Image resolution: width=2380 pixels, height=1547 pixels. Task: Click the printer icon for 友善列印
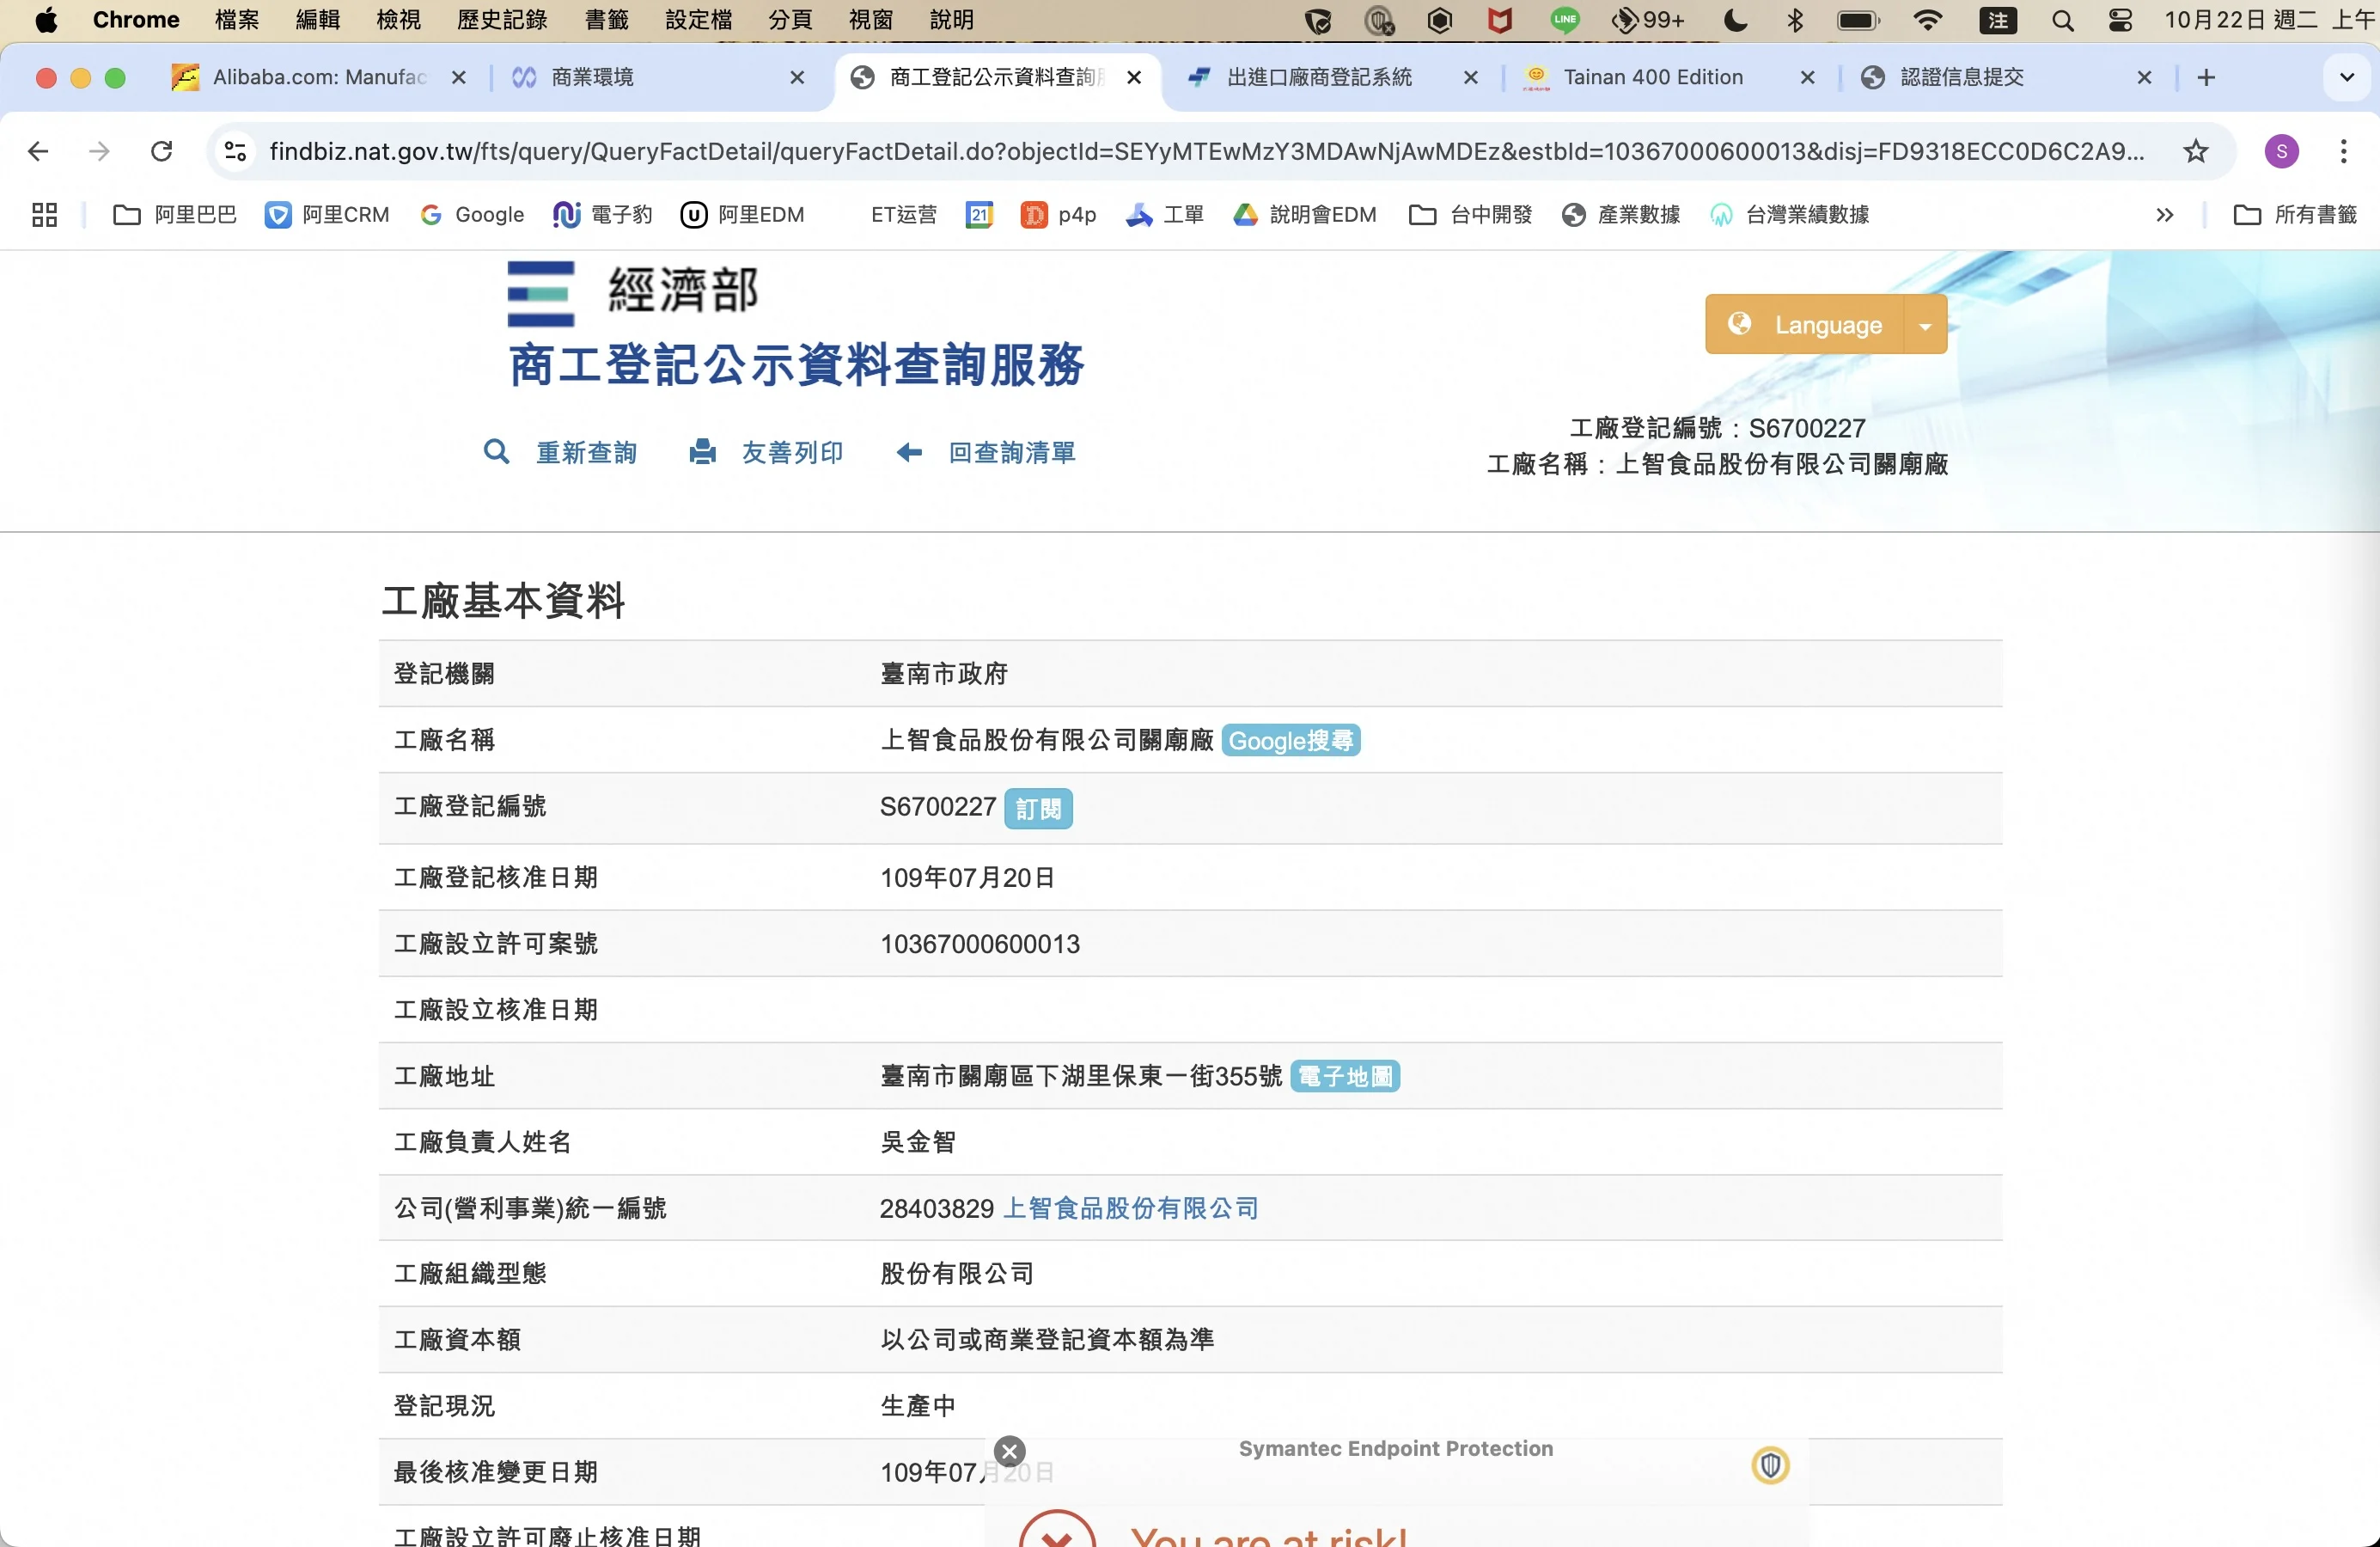(703, 452)
